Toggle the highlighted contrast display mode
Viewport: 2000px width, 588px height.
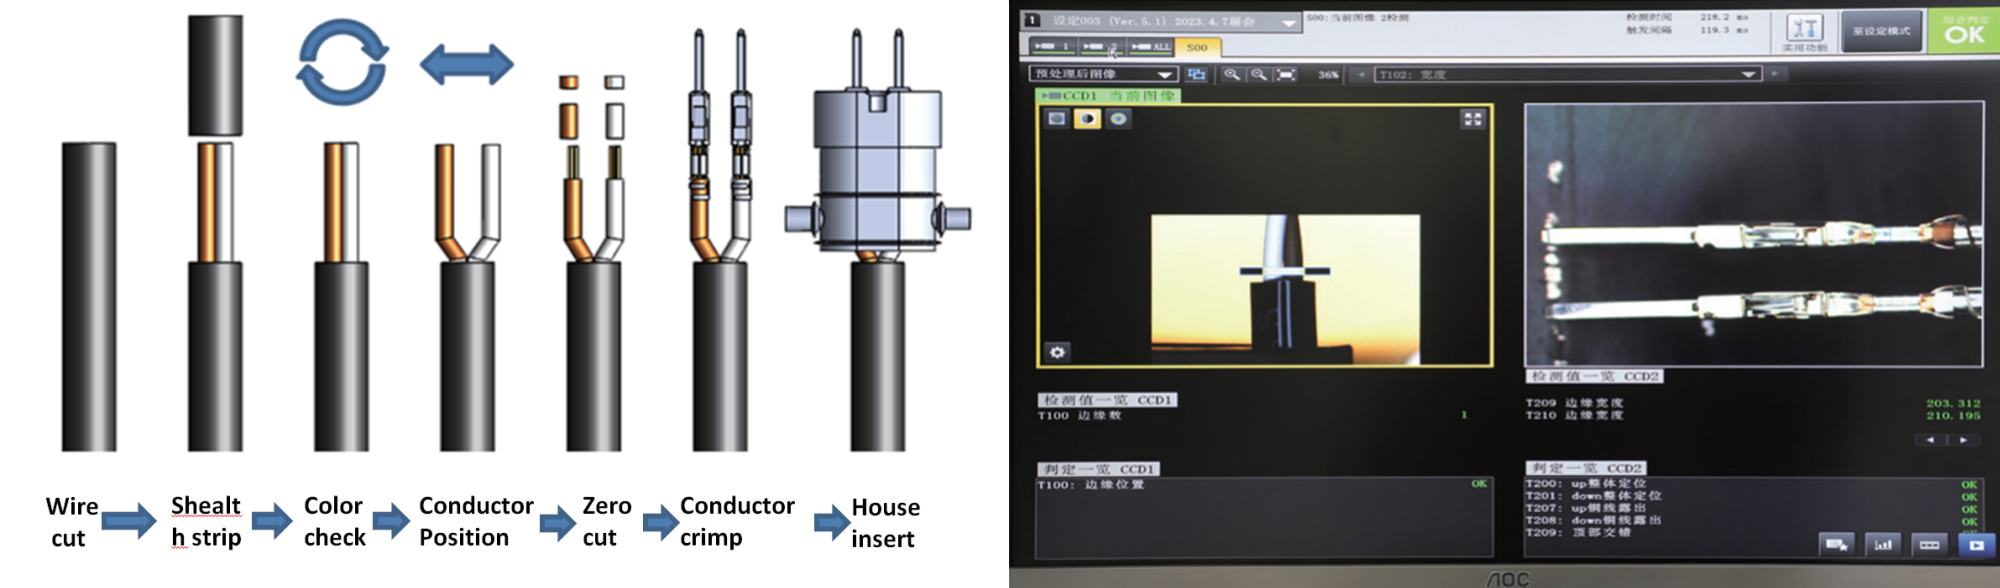[x=1087, y=119]
